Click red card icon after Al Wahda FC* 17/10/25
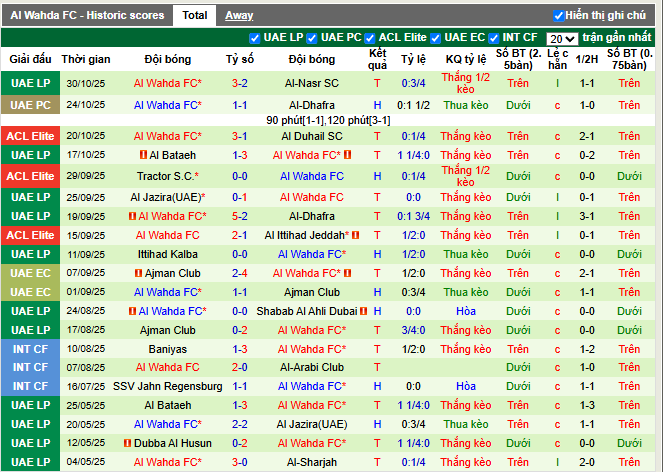This screenshot has width=663, height=472. pos(348,155)
